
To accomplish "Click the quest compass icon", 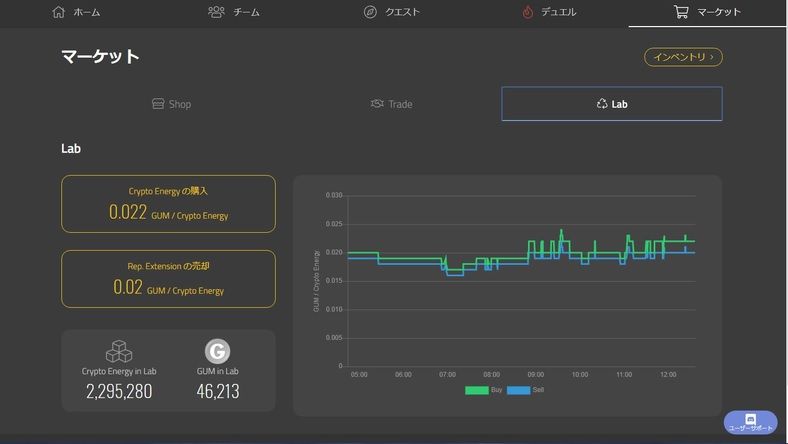I will (x=371, y=12).
